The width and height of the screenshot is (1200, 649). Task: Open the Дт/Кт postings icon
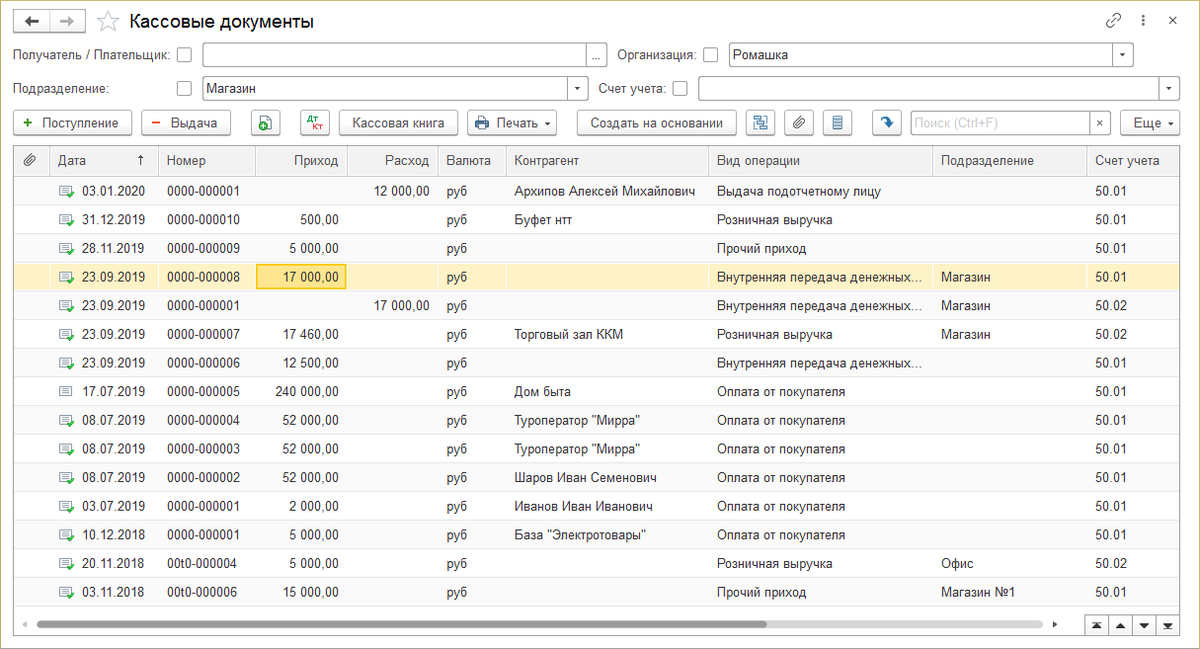(x=314, y=123)
